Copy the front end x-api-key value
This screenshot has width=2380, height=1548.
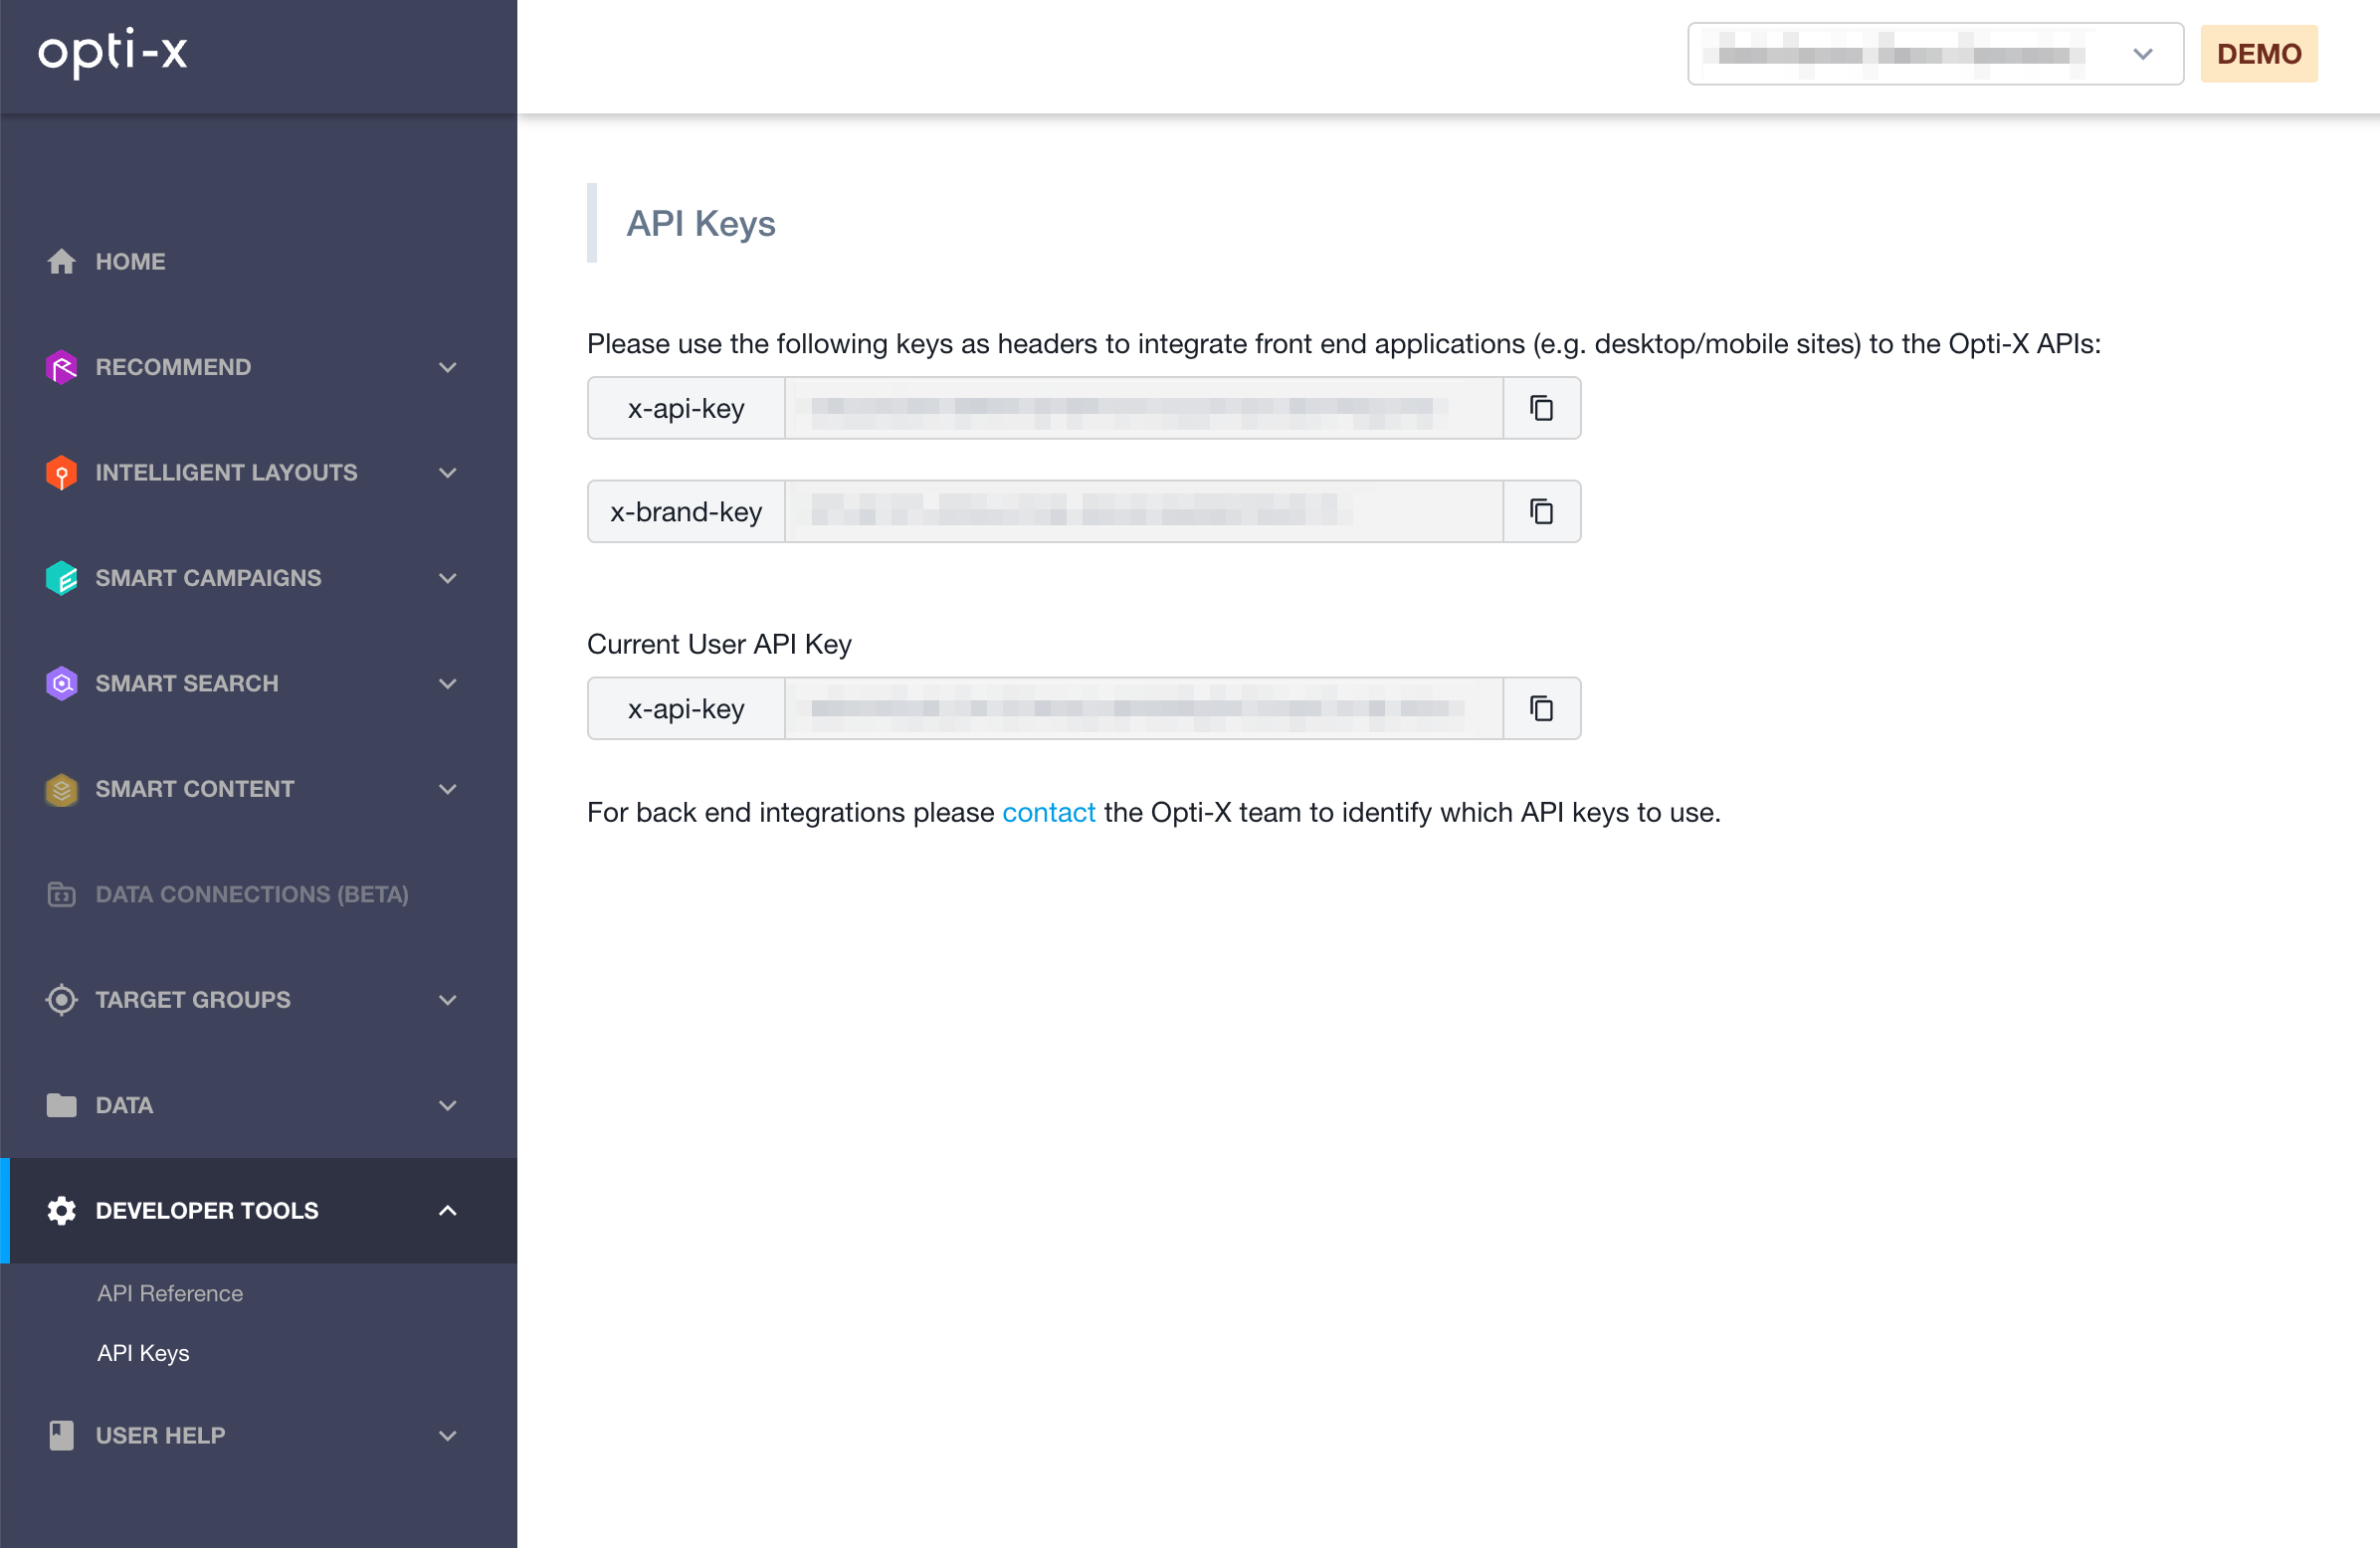pos(1541,408)
